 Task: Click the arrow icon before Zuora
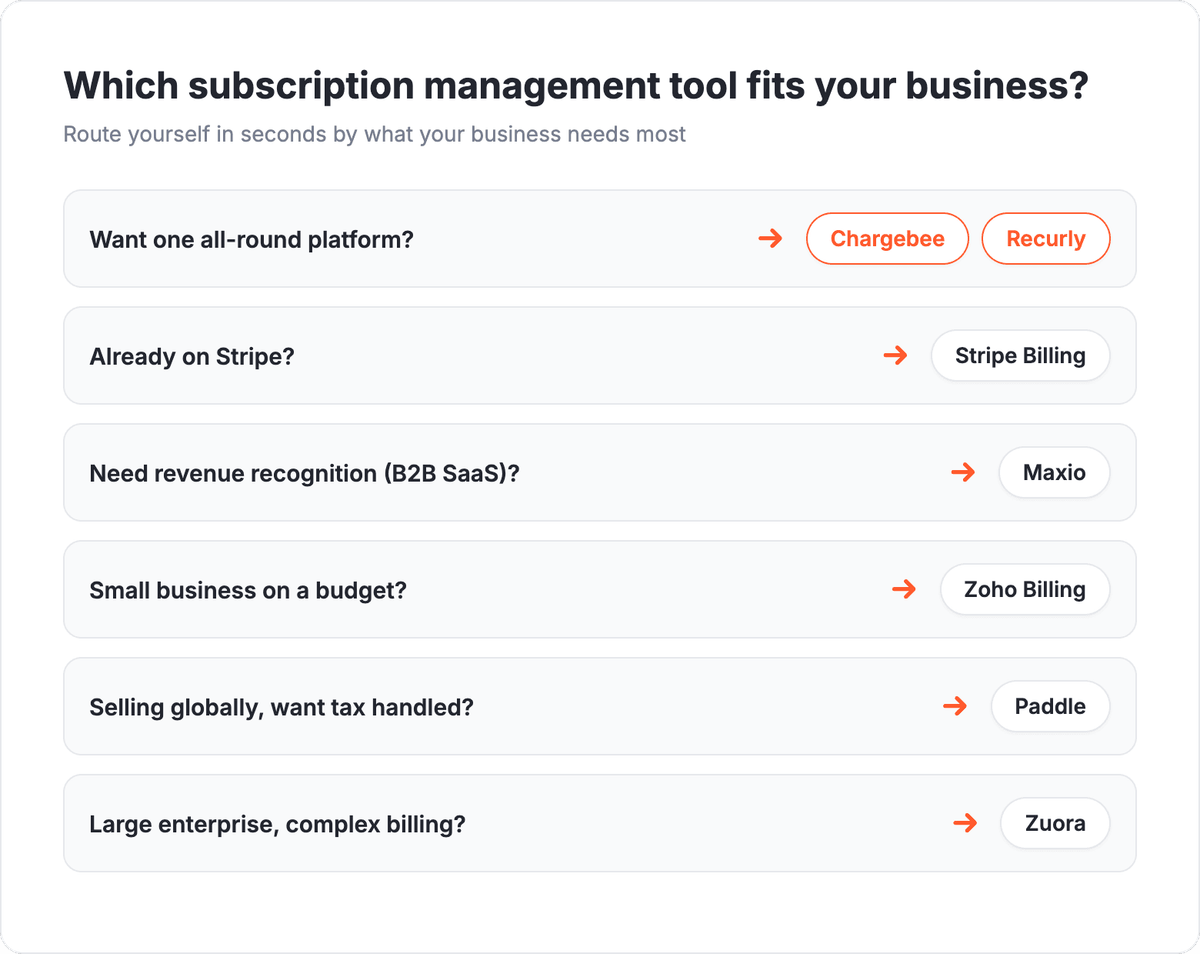point(965,824)
